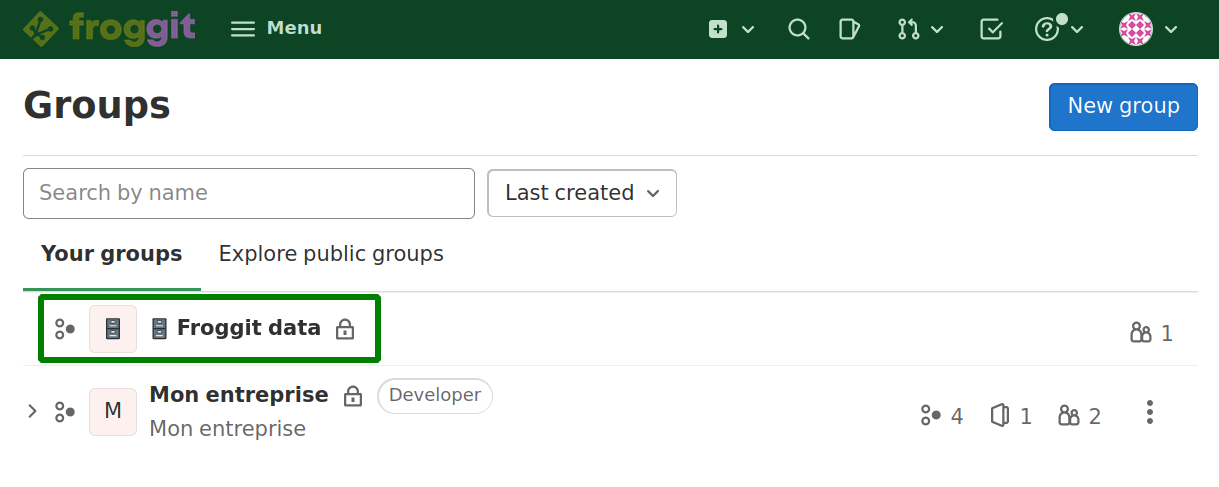
Task: Open Mon entreprise three-dot options menu
Action: click(x=1150, y=412)
